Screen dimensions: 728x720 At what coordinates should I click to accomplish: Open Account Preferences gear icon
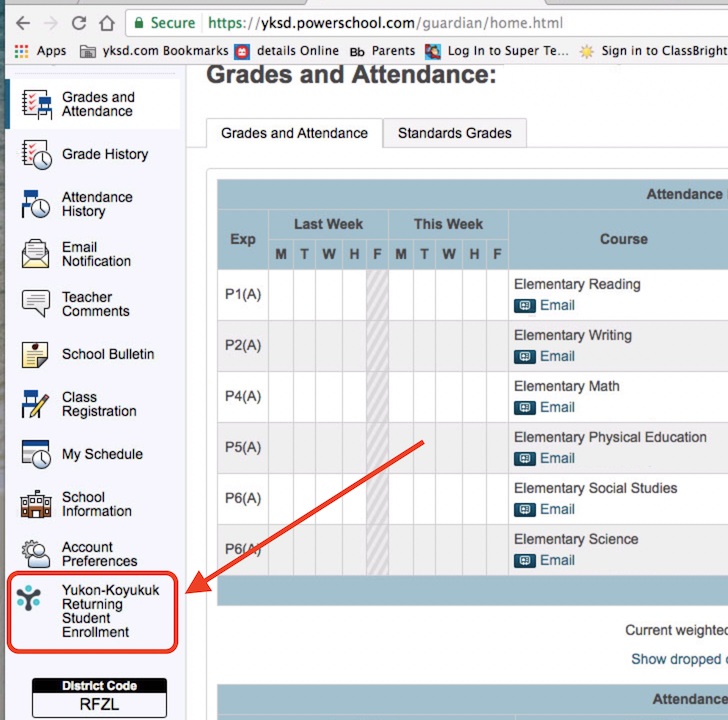click(36, 554)
